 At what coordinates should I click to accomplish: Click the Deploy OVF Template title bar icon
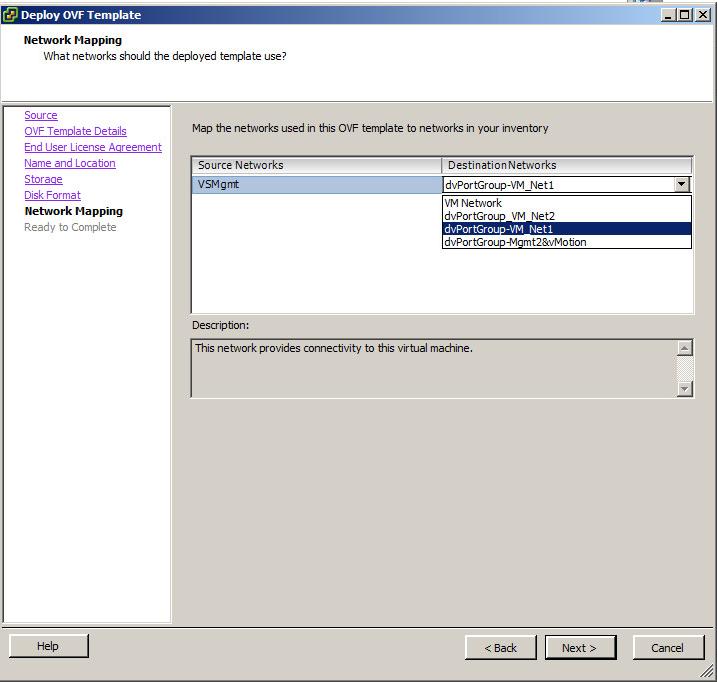pos(10,15)
